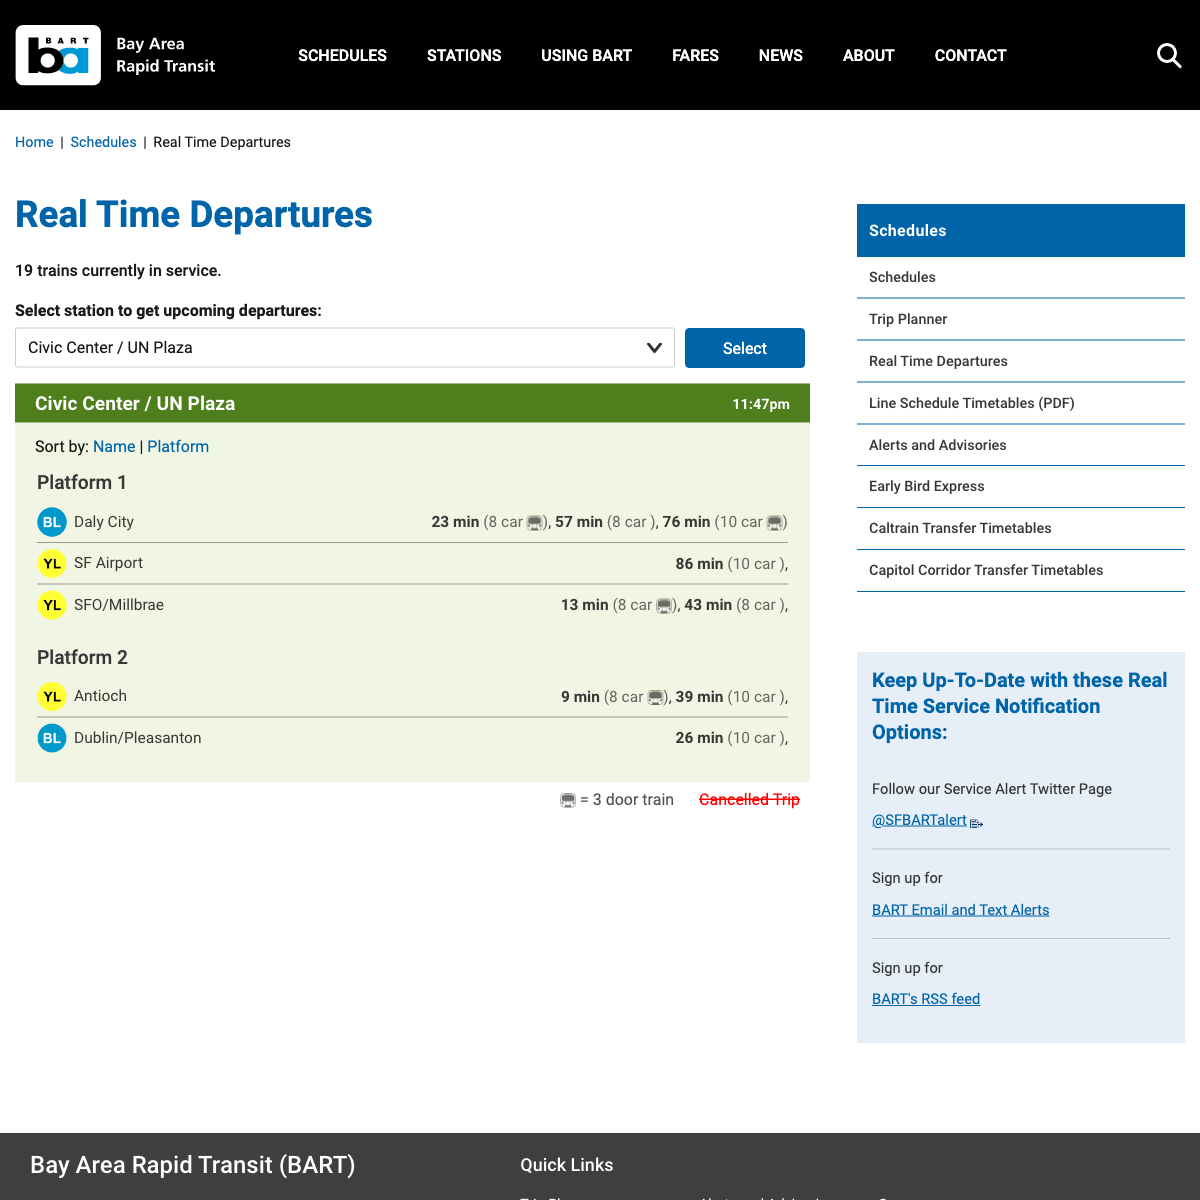Screen dimensions: 1200x1200
Task: Click the BART logo
Action: point(58,55)
